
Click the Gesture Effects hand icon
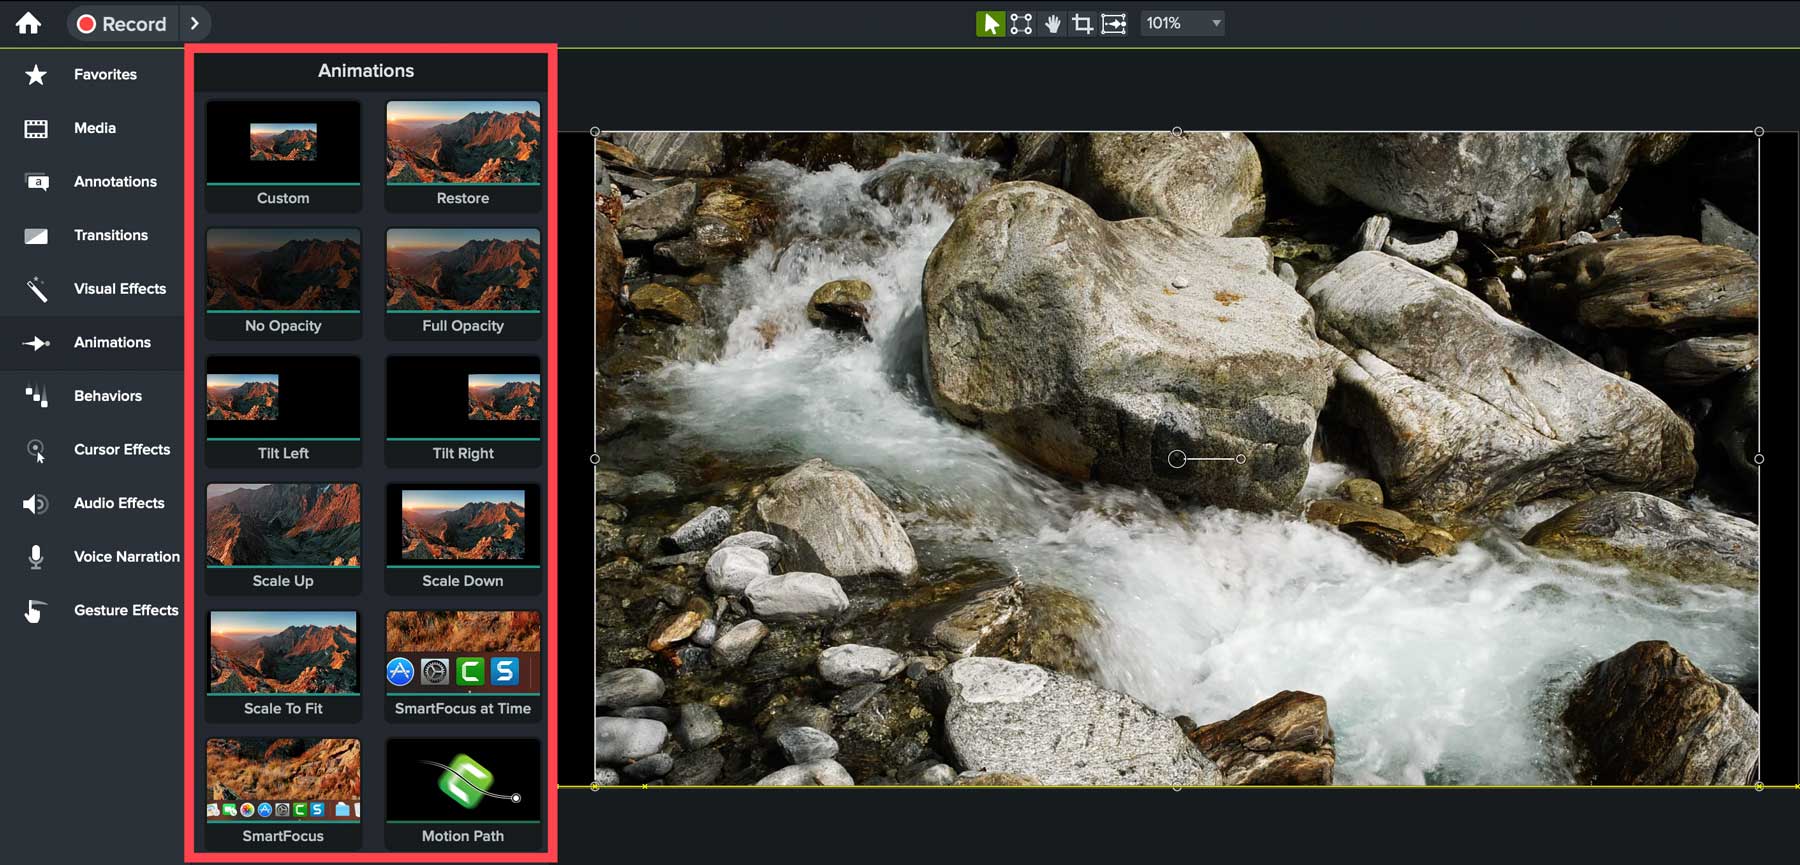click(x=35, y=611)
